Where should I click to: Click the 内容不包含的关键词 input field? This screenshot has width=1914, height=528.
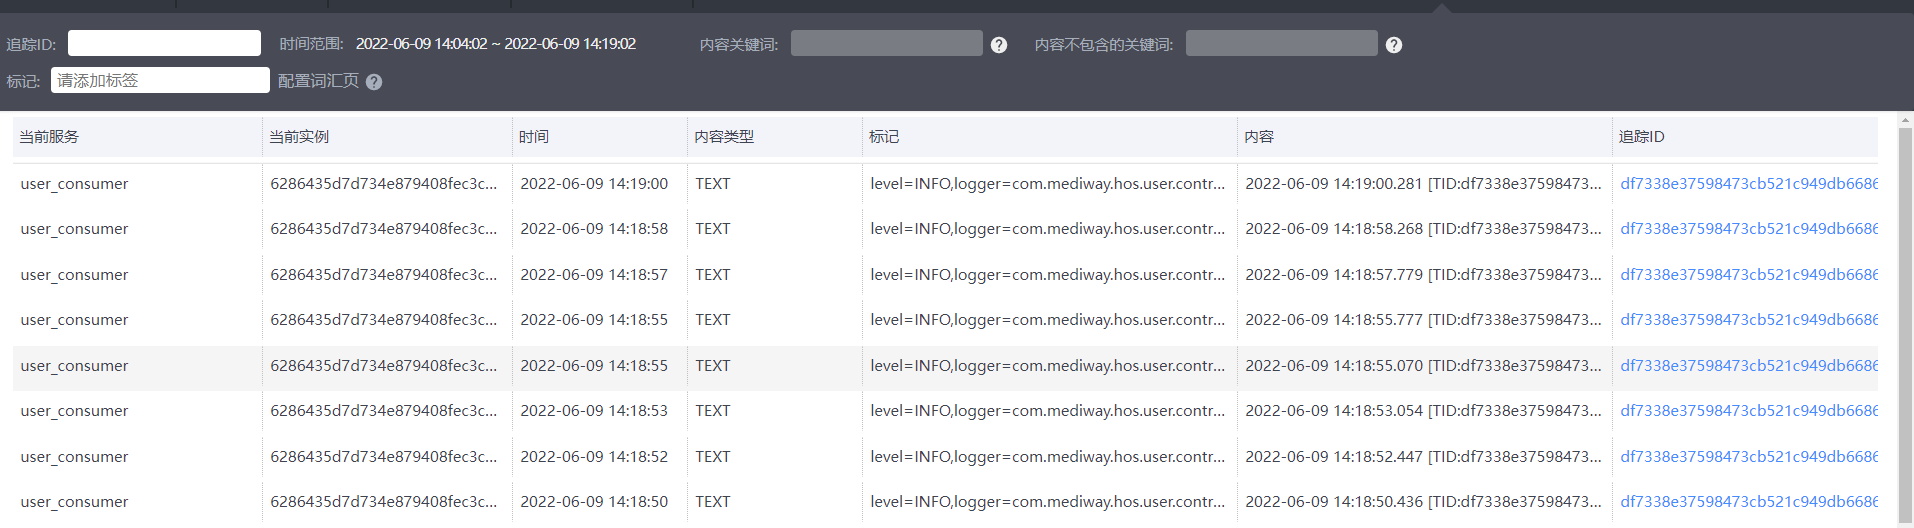tap(1281, 43)
